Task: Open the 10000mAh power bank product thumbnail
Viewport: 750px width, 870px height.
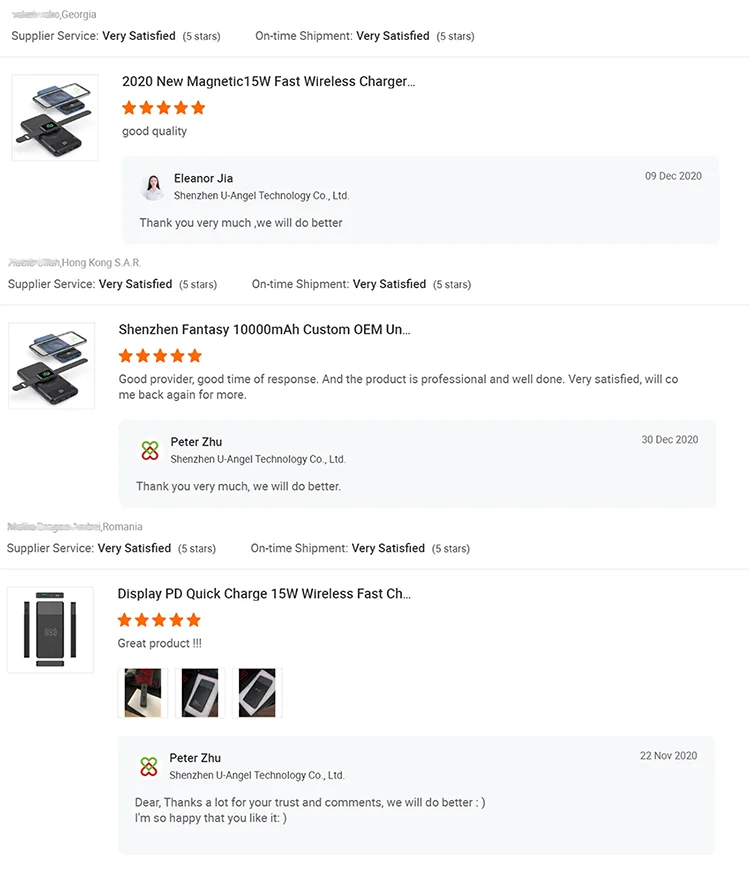Action: tap(53, 365)
